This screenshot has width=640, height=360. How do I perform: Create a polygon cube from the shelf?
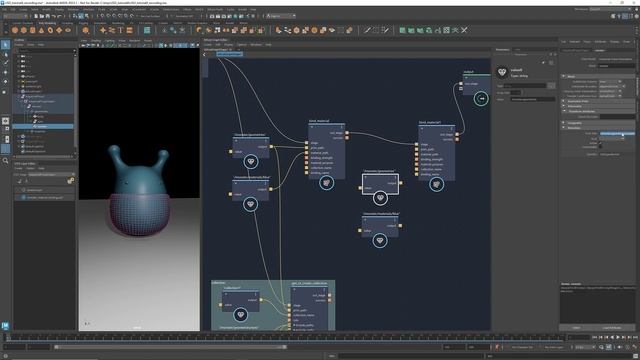[x=24, y=30]
